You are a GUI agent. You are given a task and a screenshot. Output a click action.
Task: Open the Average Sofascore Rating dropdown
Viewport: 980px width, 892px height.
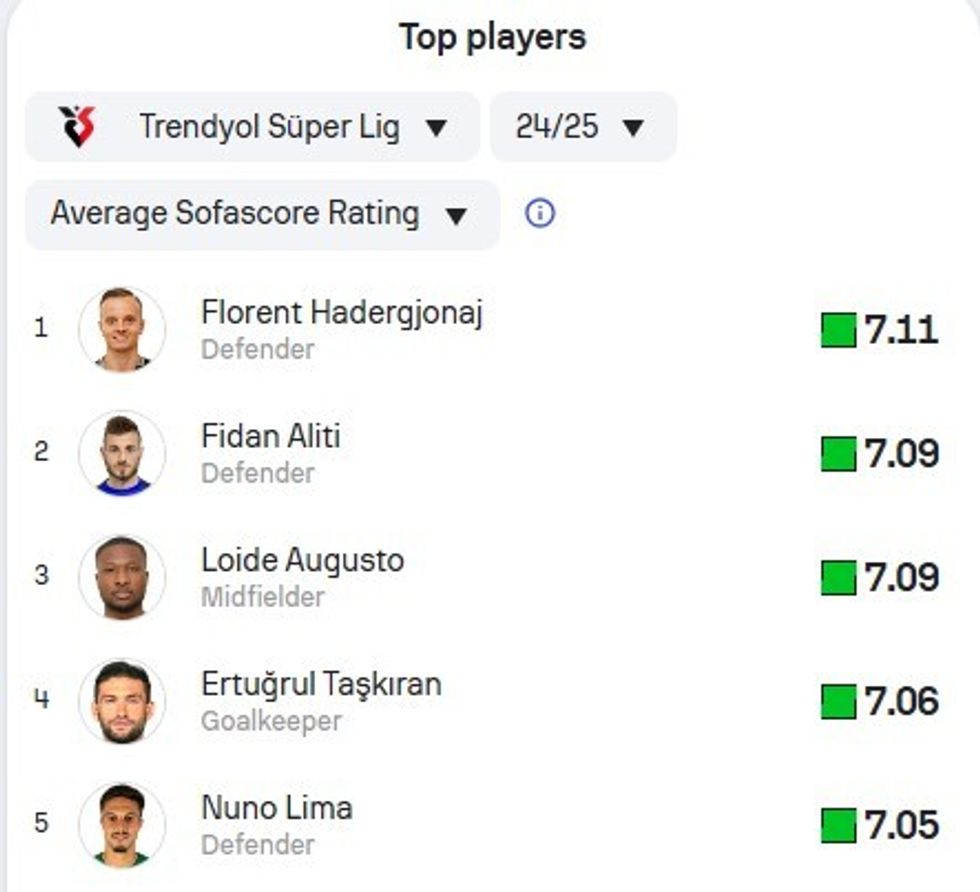pos(261,214)
